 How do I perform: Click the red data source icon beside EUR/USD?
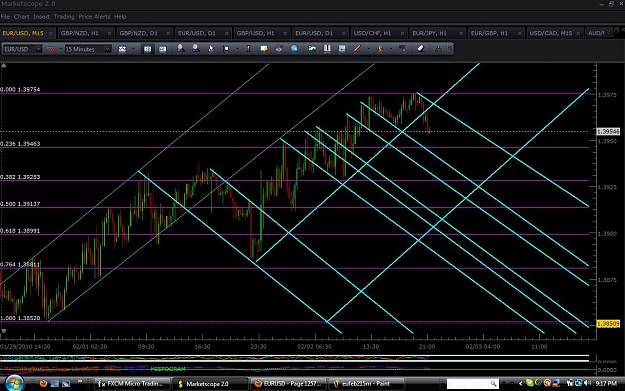(50, 49)
